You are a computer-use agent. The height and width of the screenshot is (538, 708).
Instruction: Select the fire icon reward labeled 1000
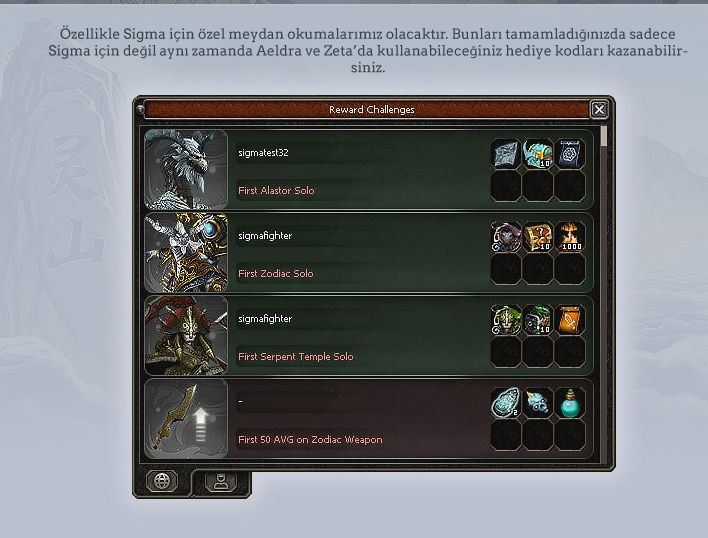tap(570, 237)
